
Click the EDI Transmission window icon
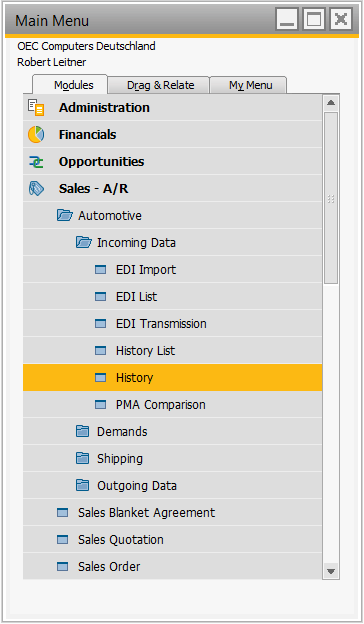pos(101,324)
